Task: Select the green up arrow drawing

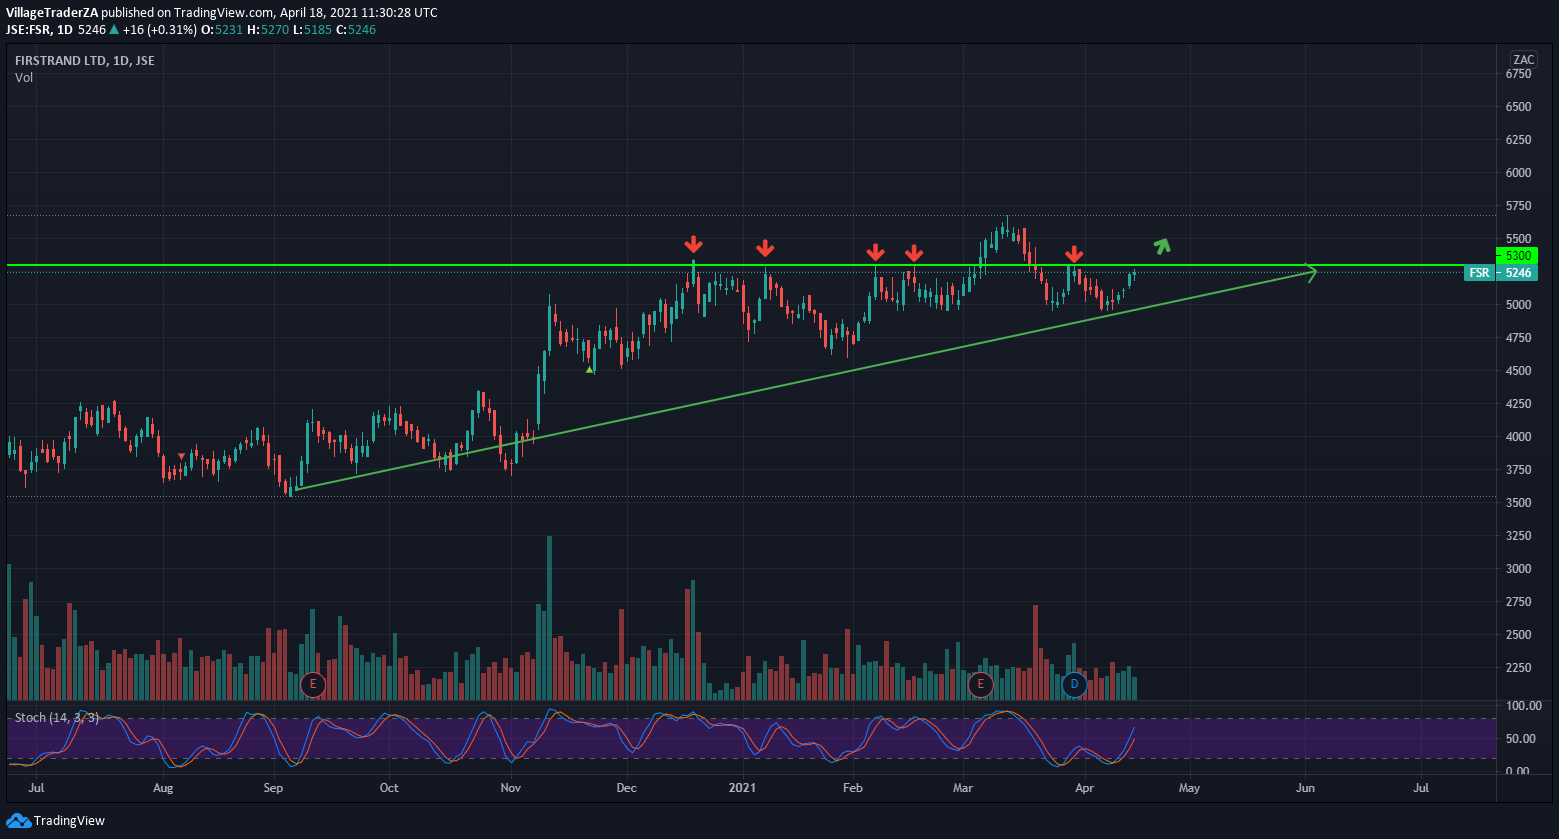Action: [x=1161, y=246]
